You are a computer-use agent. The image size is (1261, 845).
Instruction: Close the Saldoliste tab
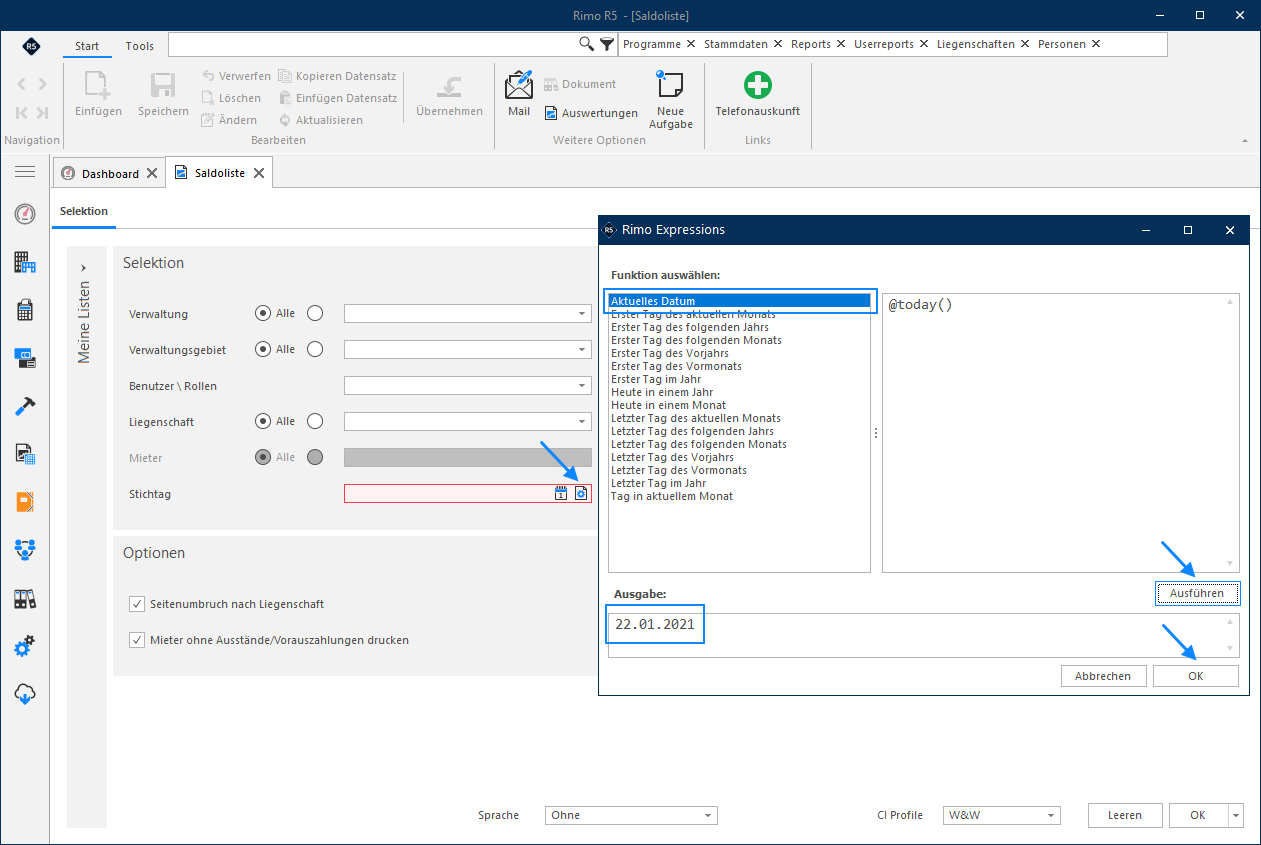(x=258, y=173)
